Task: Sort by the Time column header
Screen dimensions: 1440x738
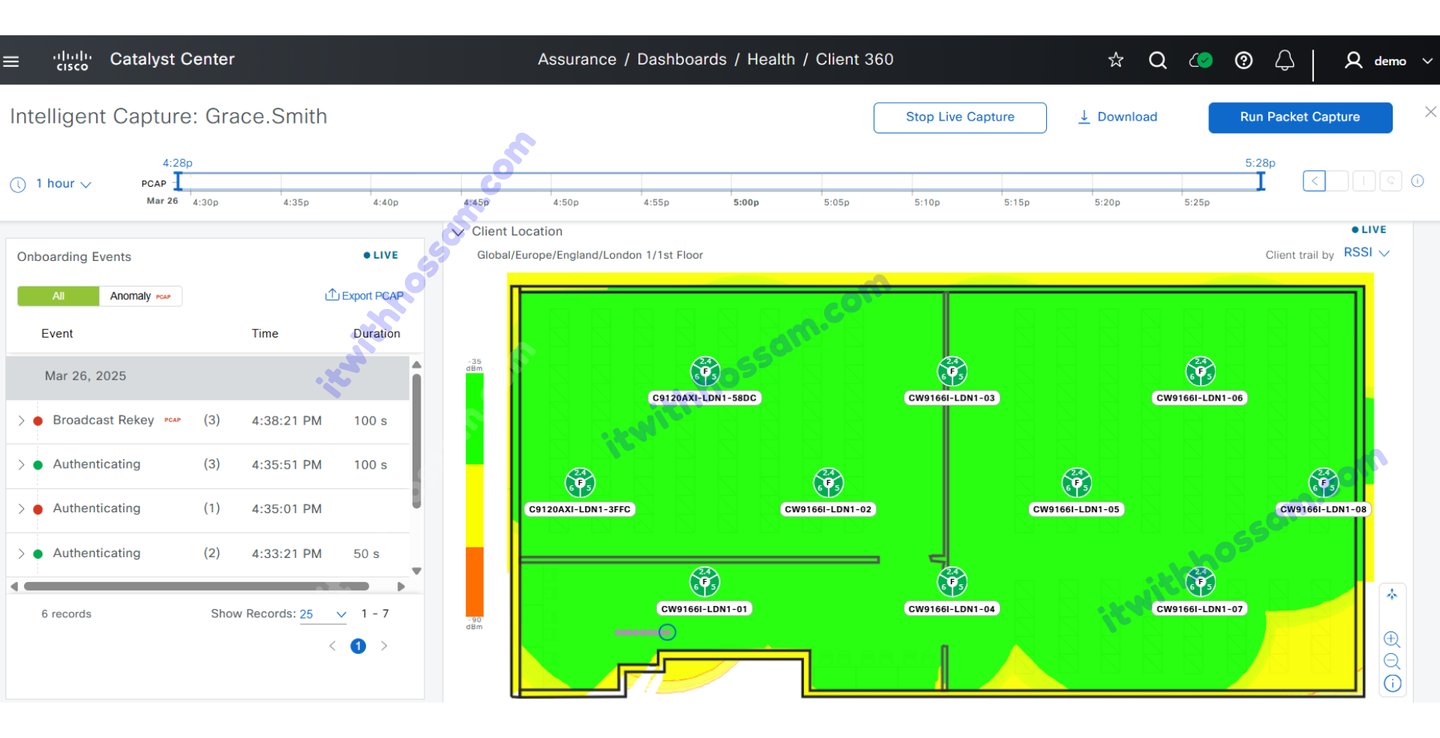Action: point(265,334)
